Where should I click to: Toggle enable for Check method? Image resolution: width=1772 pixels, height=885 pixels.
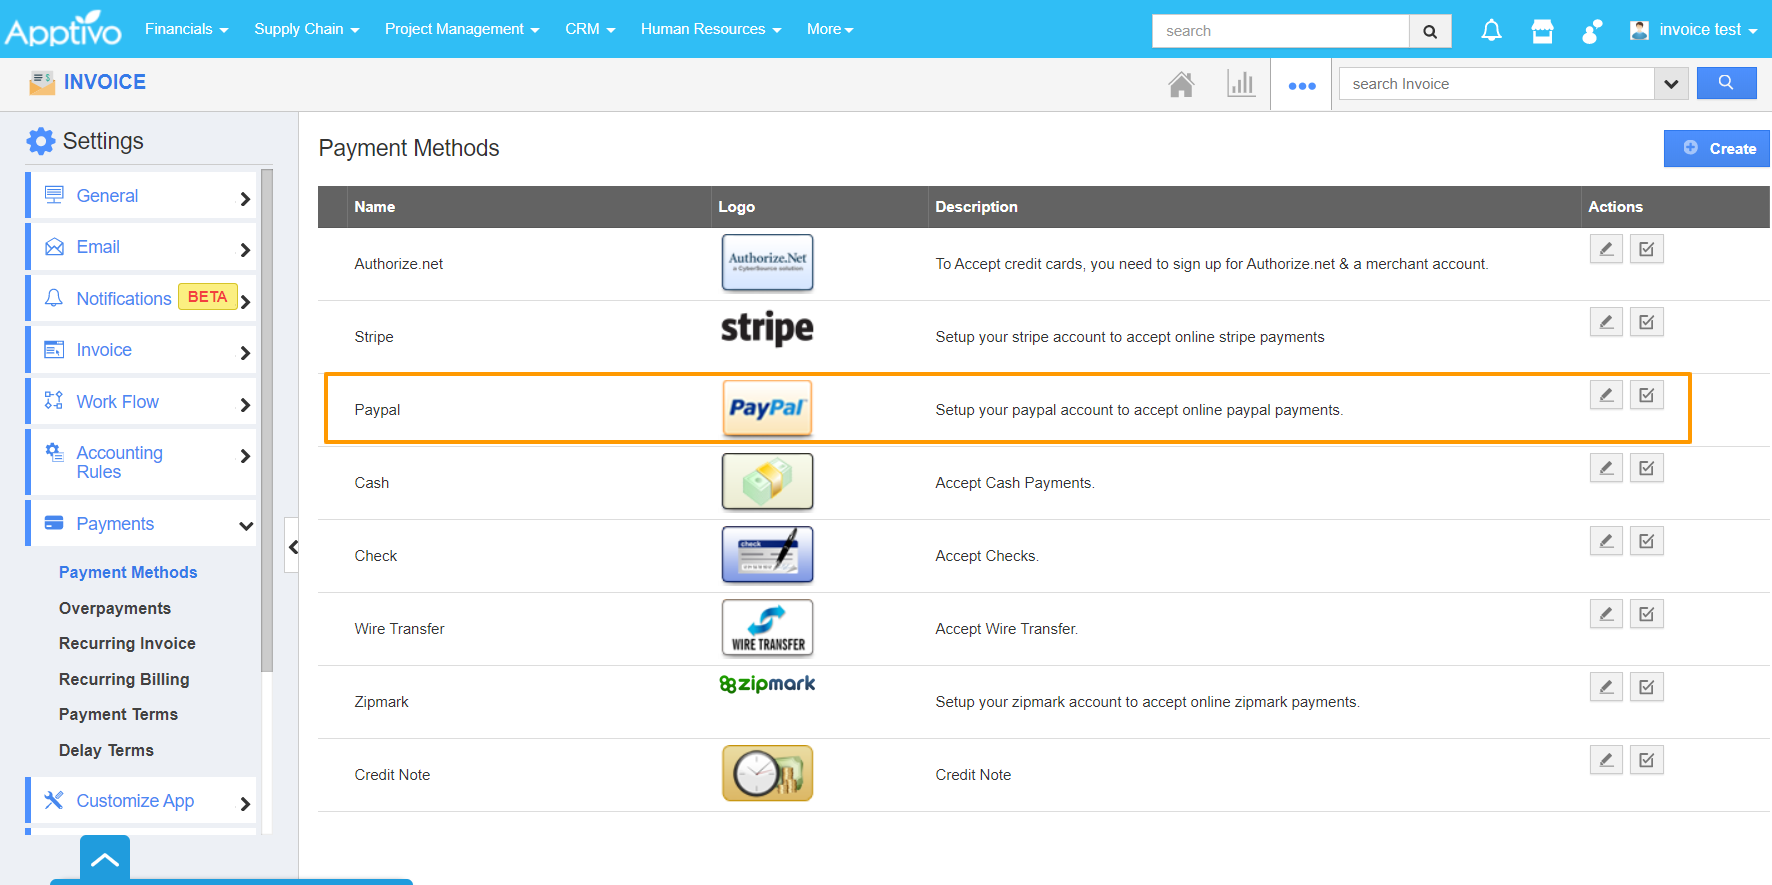click(x=1647, y=541)
